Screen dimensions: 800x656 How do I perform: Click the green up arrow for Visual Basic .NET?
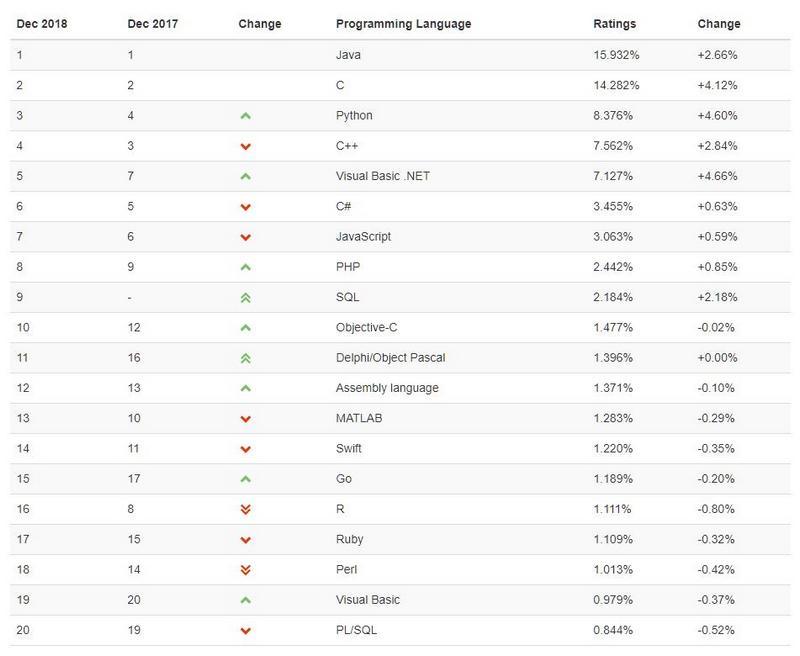point(245,176)
